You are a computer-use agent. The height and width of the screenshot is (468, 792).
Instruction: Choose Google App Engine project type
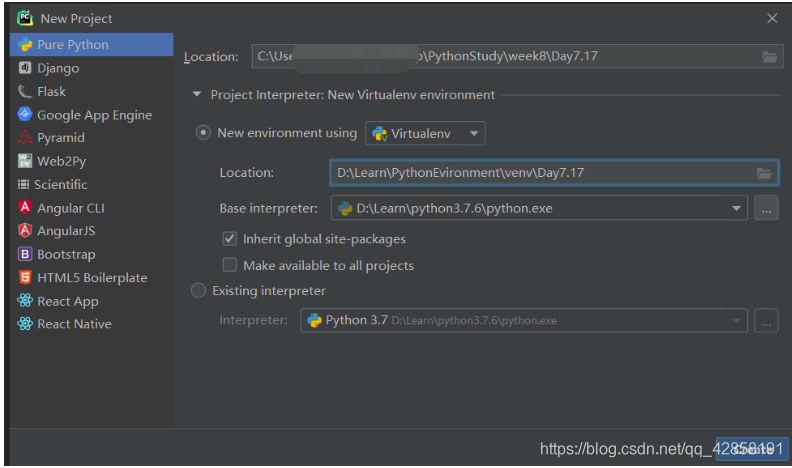coord(91,115)
